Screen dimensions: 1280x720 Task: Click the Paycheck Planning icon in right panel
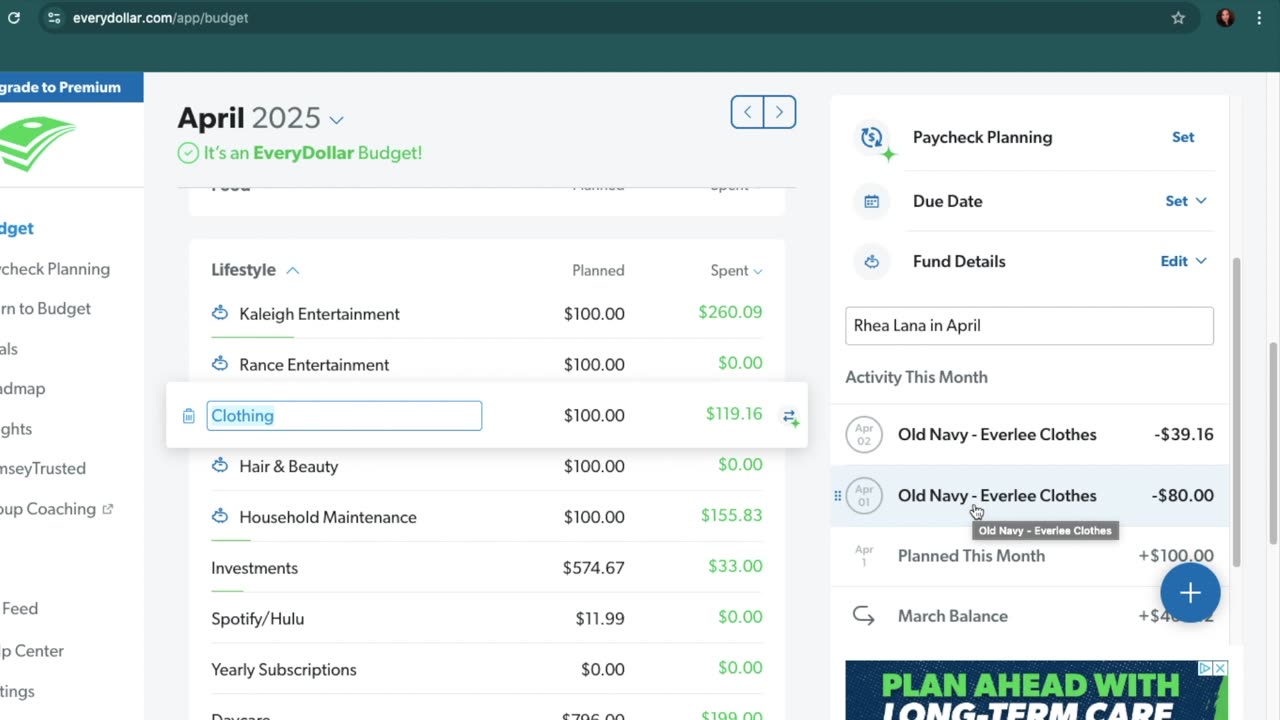click(x=874, y=139)
